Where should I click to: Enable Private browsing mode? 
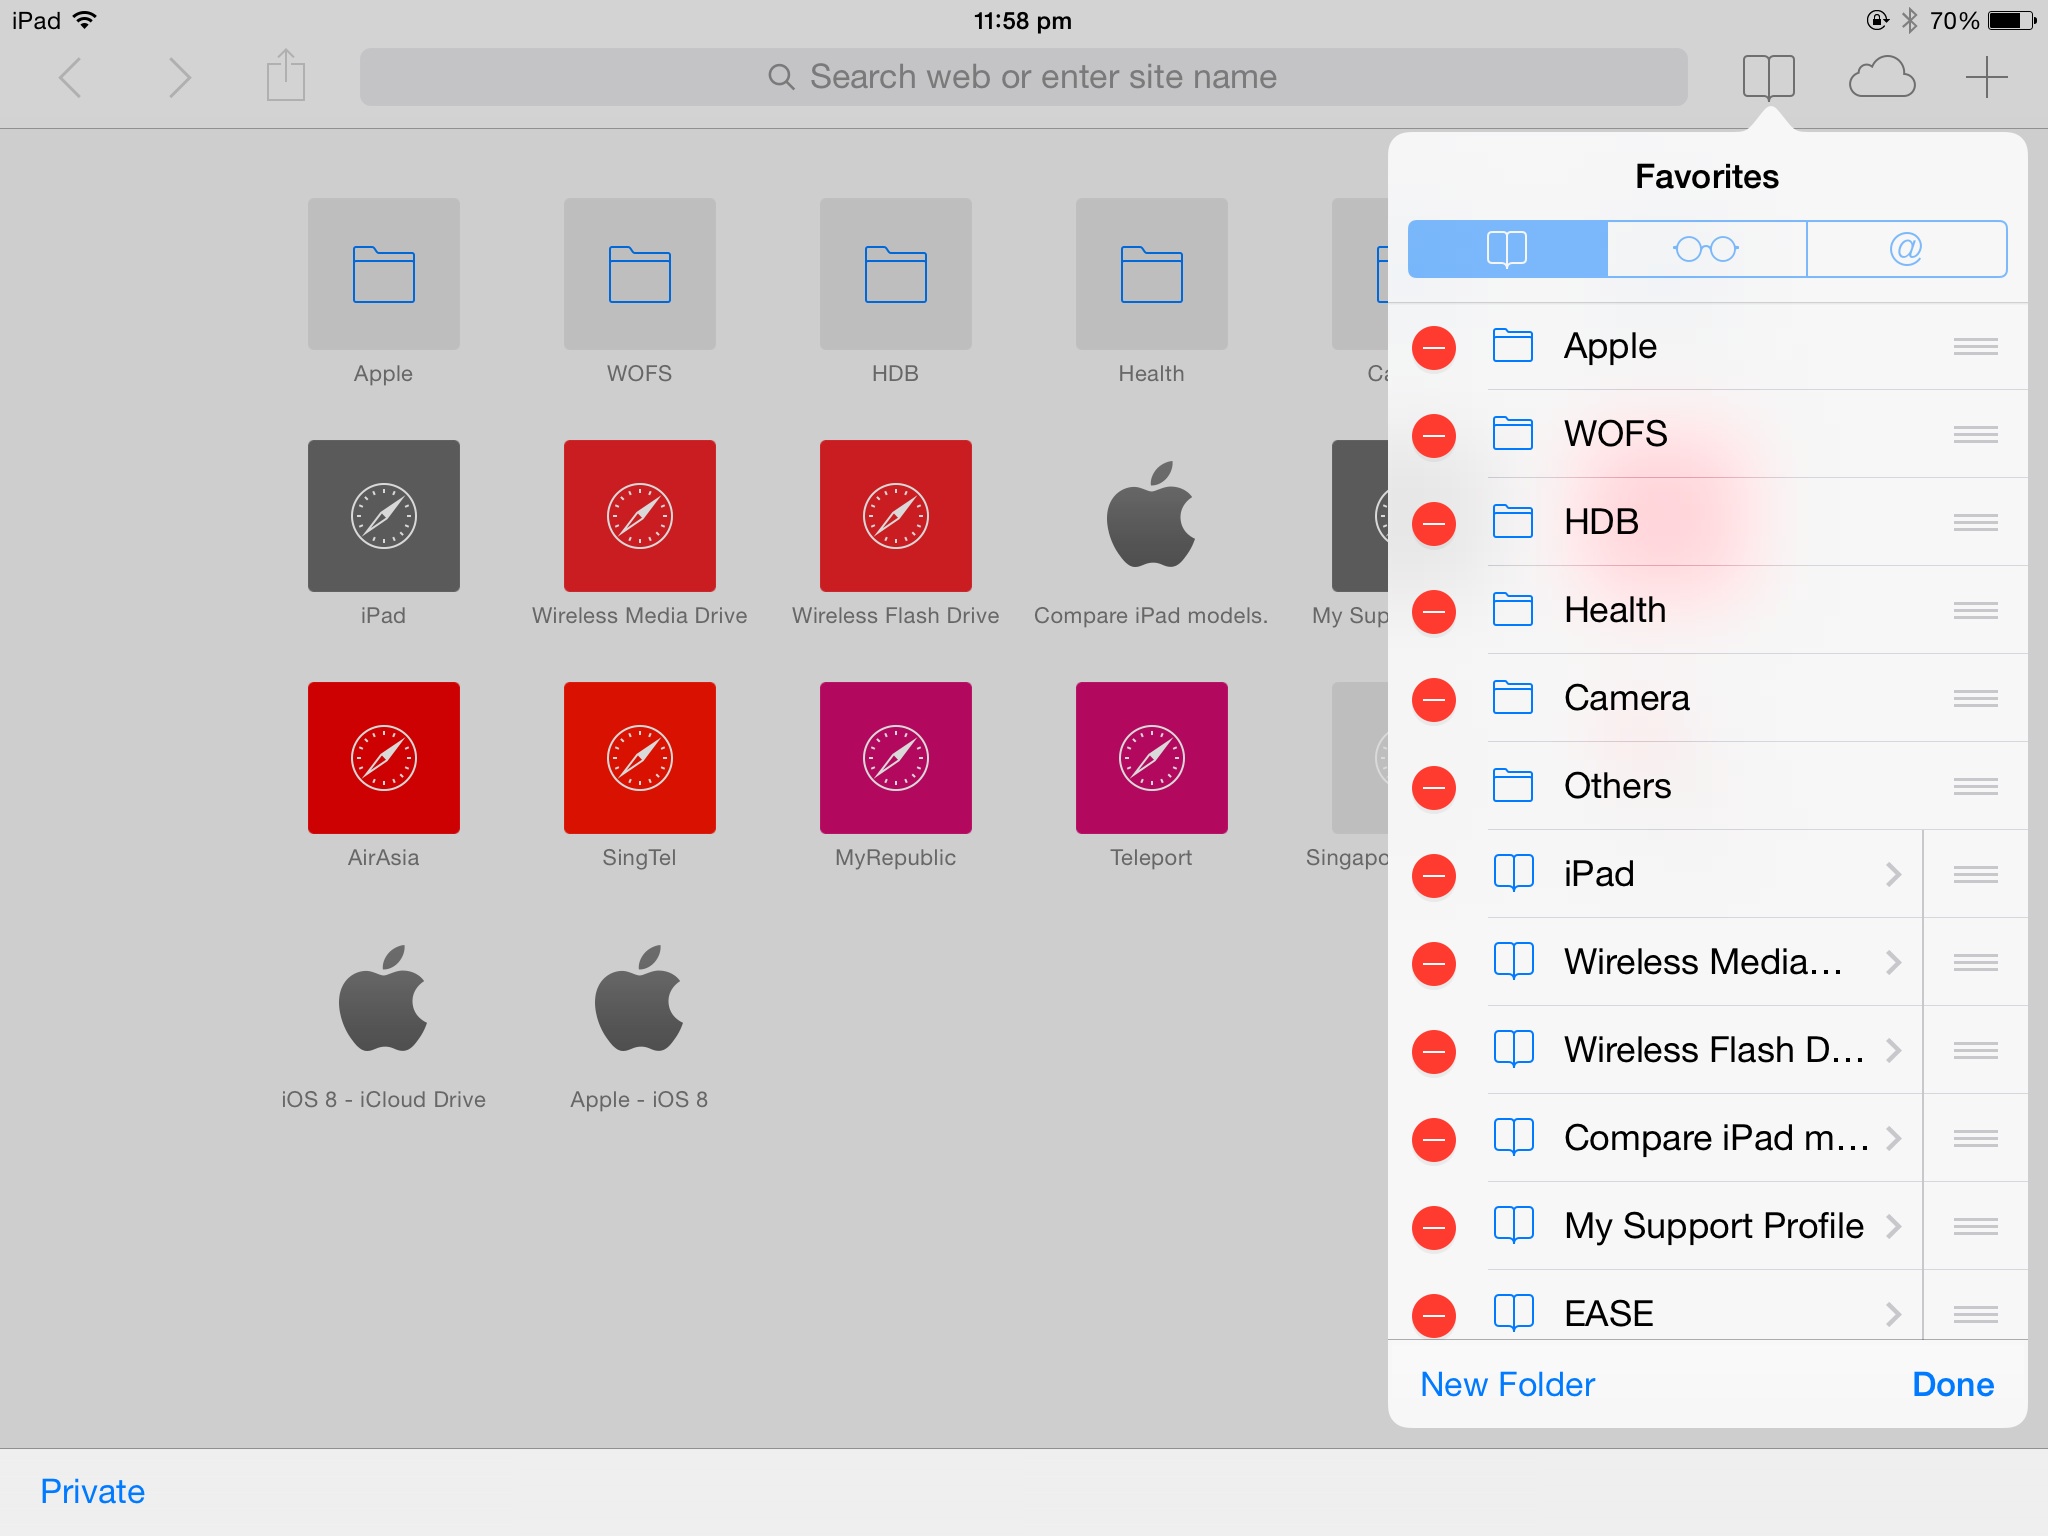click(91, 1491)
